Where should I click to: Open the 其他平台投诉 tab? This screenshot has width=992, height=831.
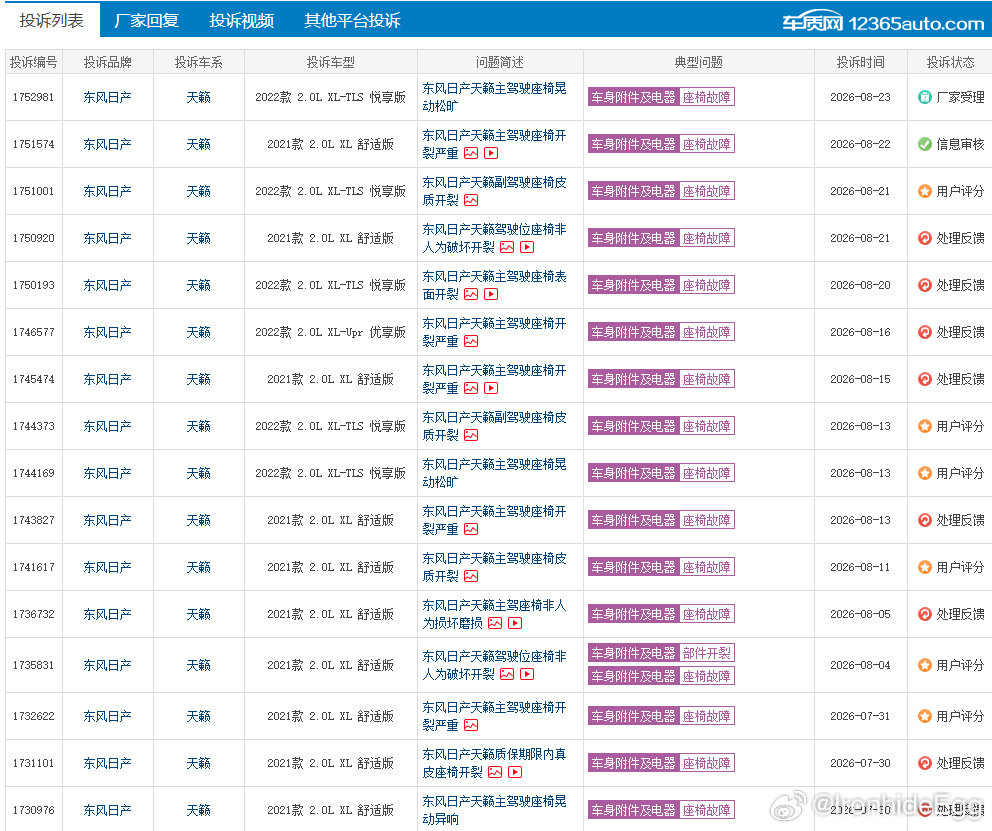[x=352, y=20]
